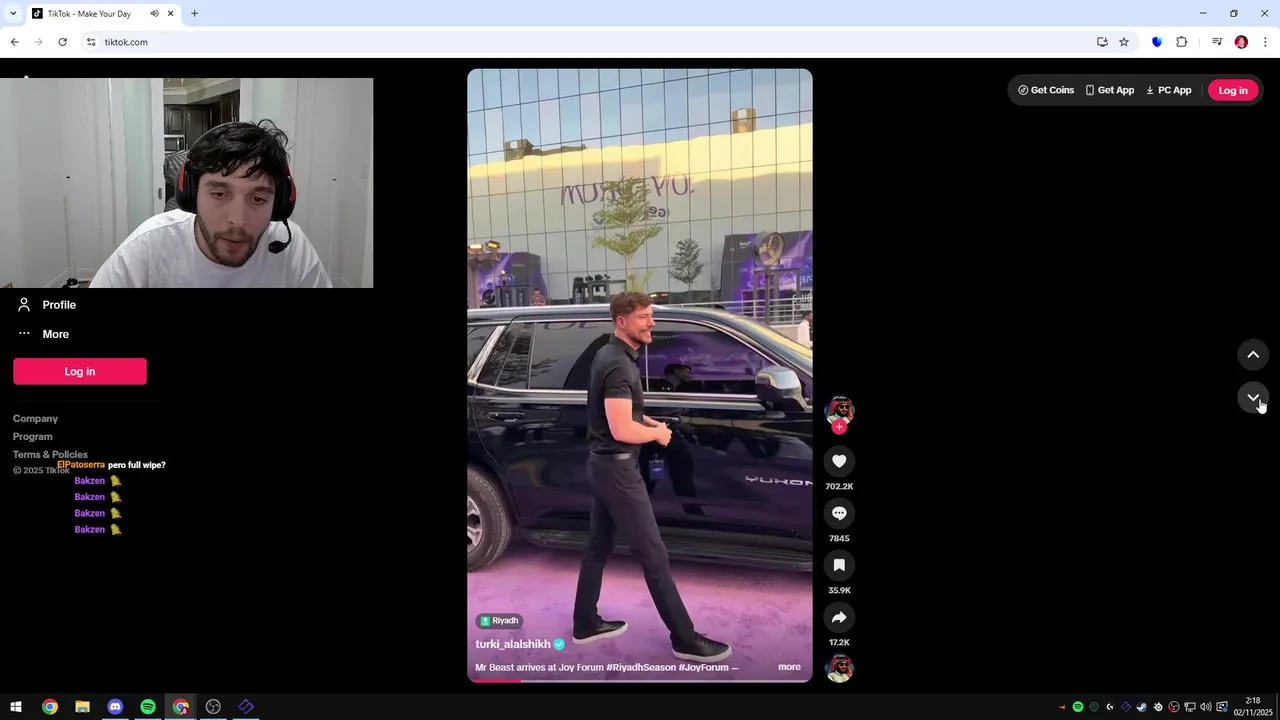The width and height of the screenshot is (1280, 720).
Task: Follow turki_alalshikh via the red plus badge
Action: [x=839, y=427]
